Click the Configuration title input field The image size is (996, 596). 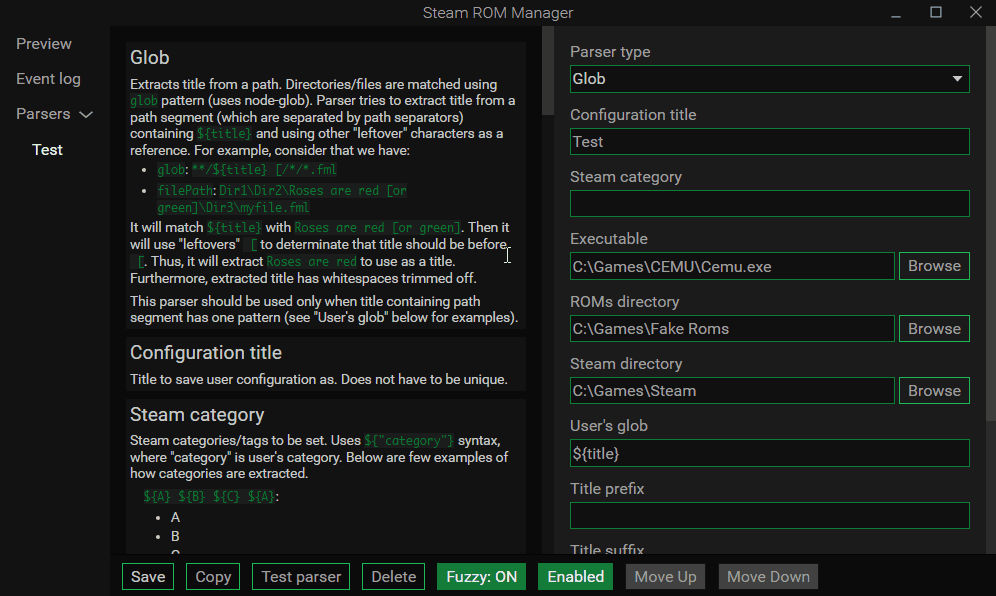coord(769,142)
